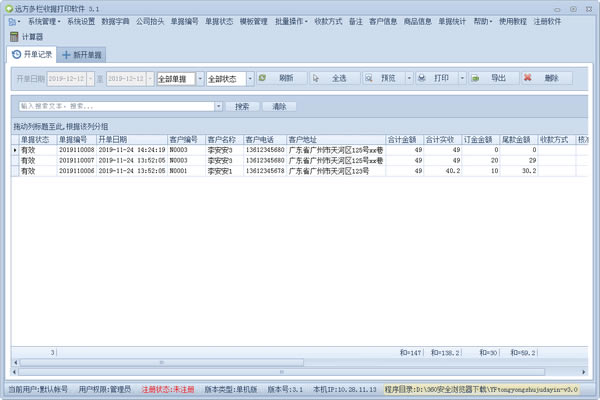
Task: Open the 系统设置 menu
Action: pos(81,21)
